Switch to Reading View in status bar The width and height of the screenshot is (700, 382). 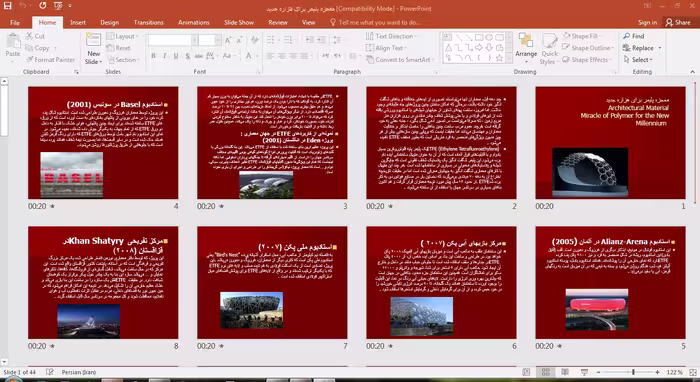pyautogui.click(x=565, y=372)
